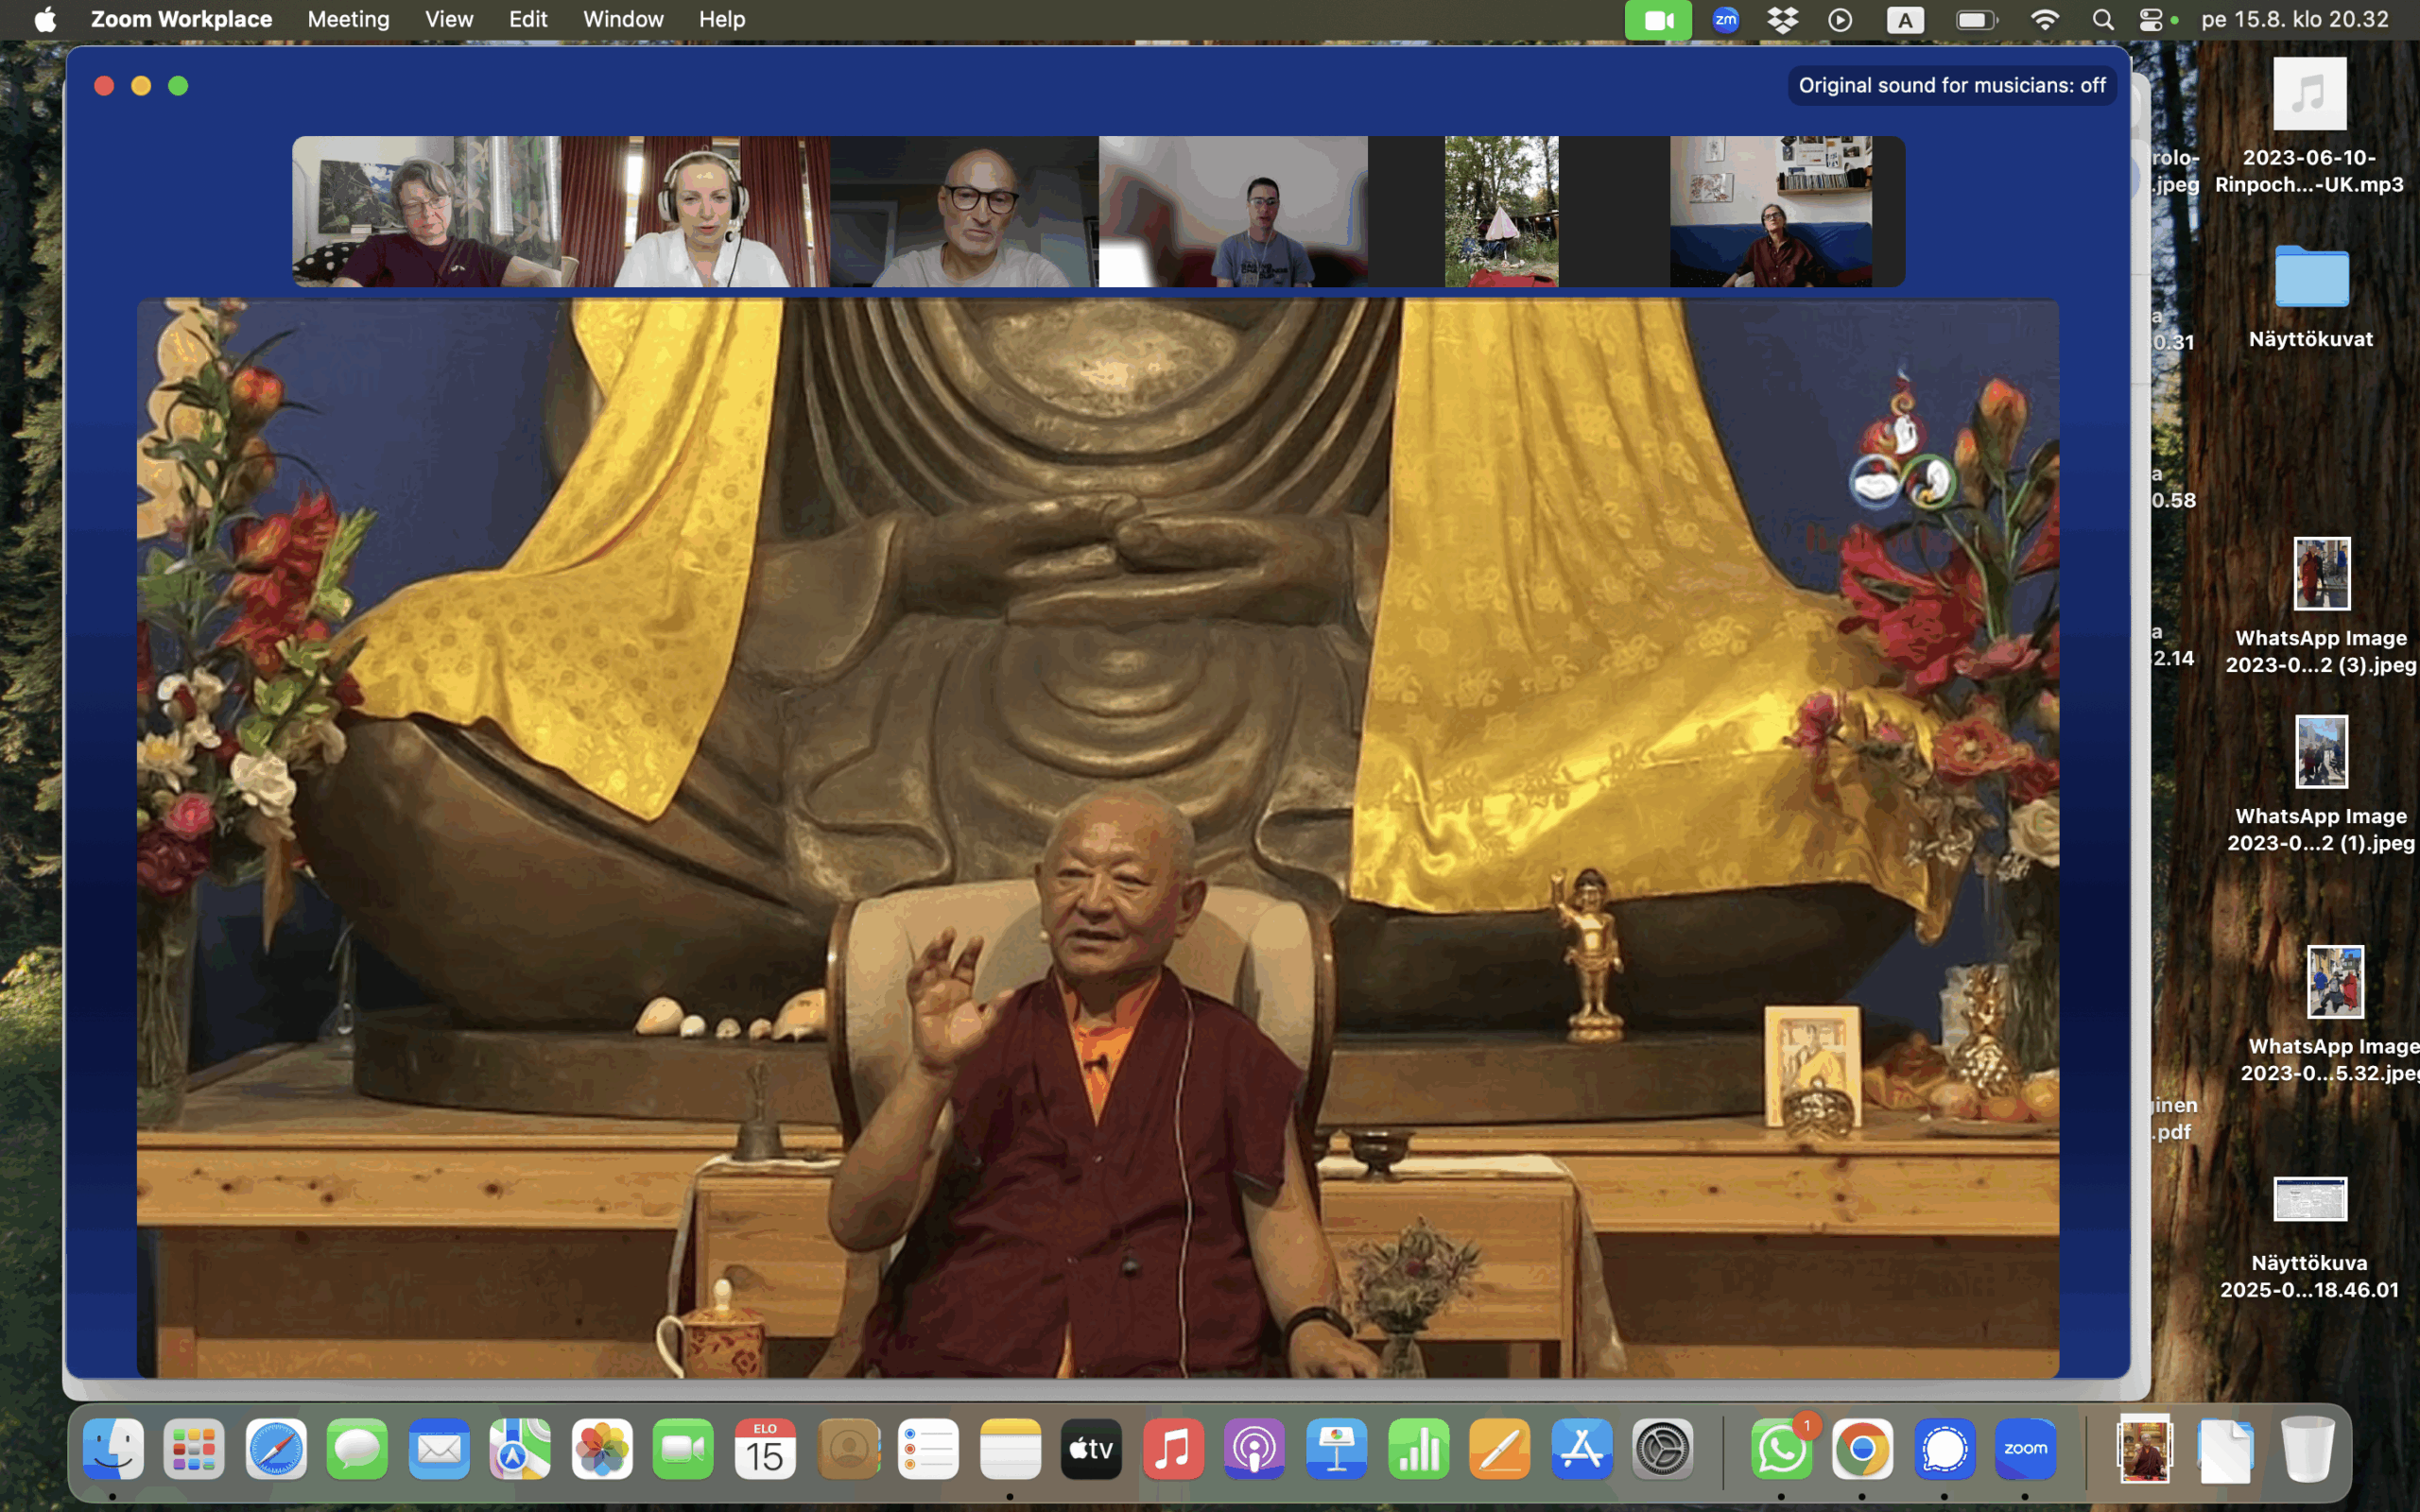This screenshot has width=2420, height=1512.
Task: Open the Signal app in Dock
Action: pyautogui.click(x=1944, y=1448)
